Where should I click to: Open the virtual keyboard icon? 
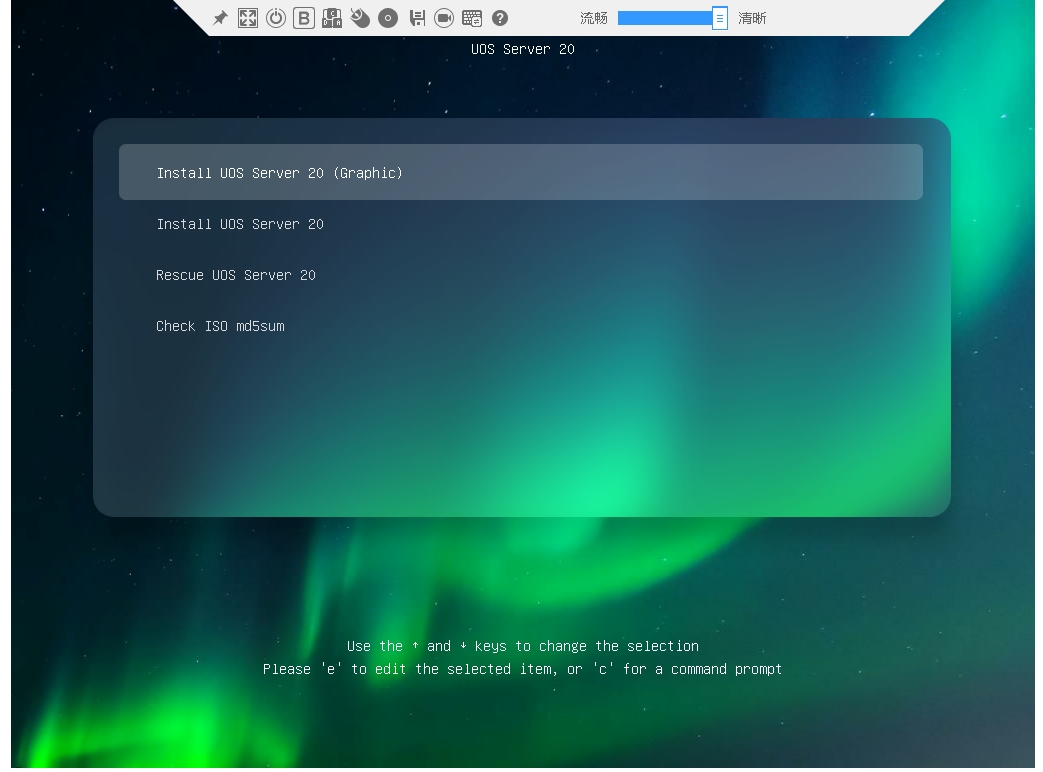click(472, 18)
